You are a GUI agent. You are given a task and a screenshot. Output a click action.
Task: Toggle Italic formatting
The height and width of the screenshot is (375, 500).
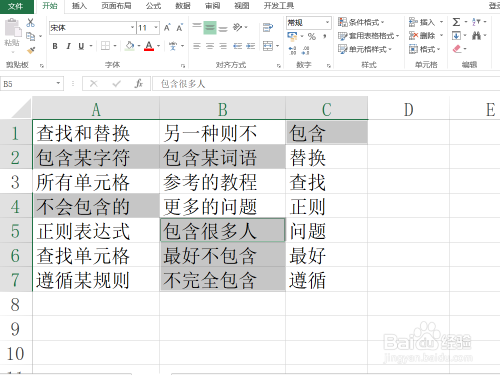point(68,46)
